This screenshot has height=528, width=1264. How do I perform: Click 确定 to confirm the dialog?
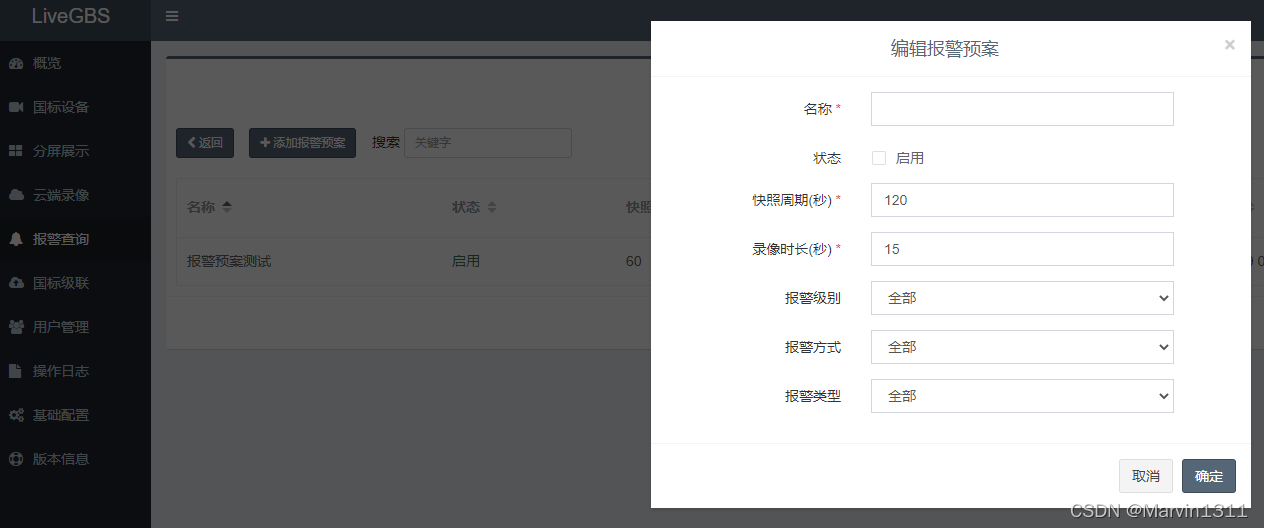click(x=1209, y=476)
